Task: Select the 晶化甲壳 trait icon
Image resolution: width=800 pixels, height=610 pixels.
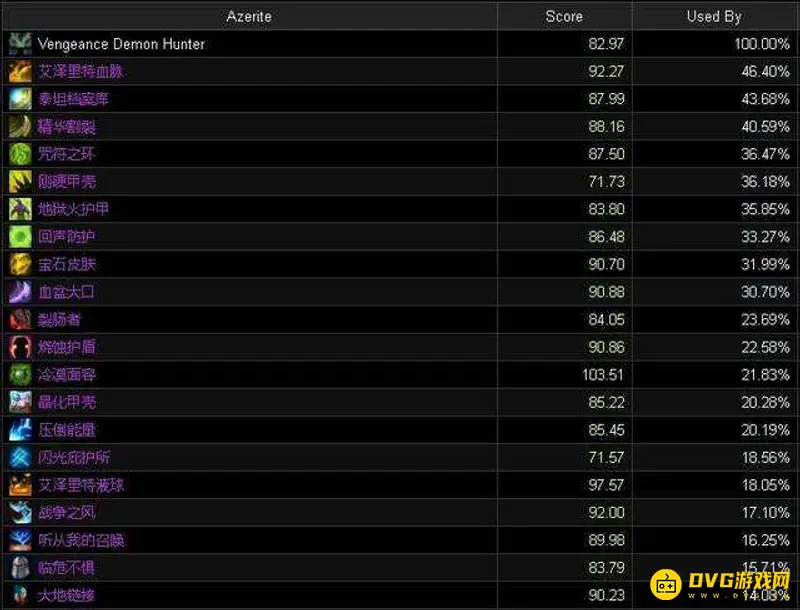Action: coord(20,402)
